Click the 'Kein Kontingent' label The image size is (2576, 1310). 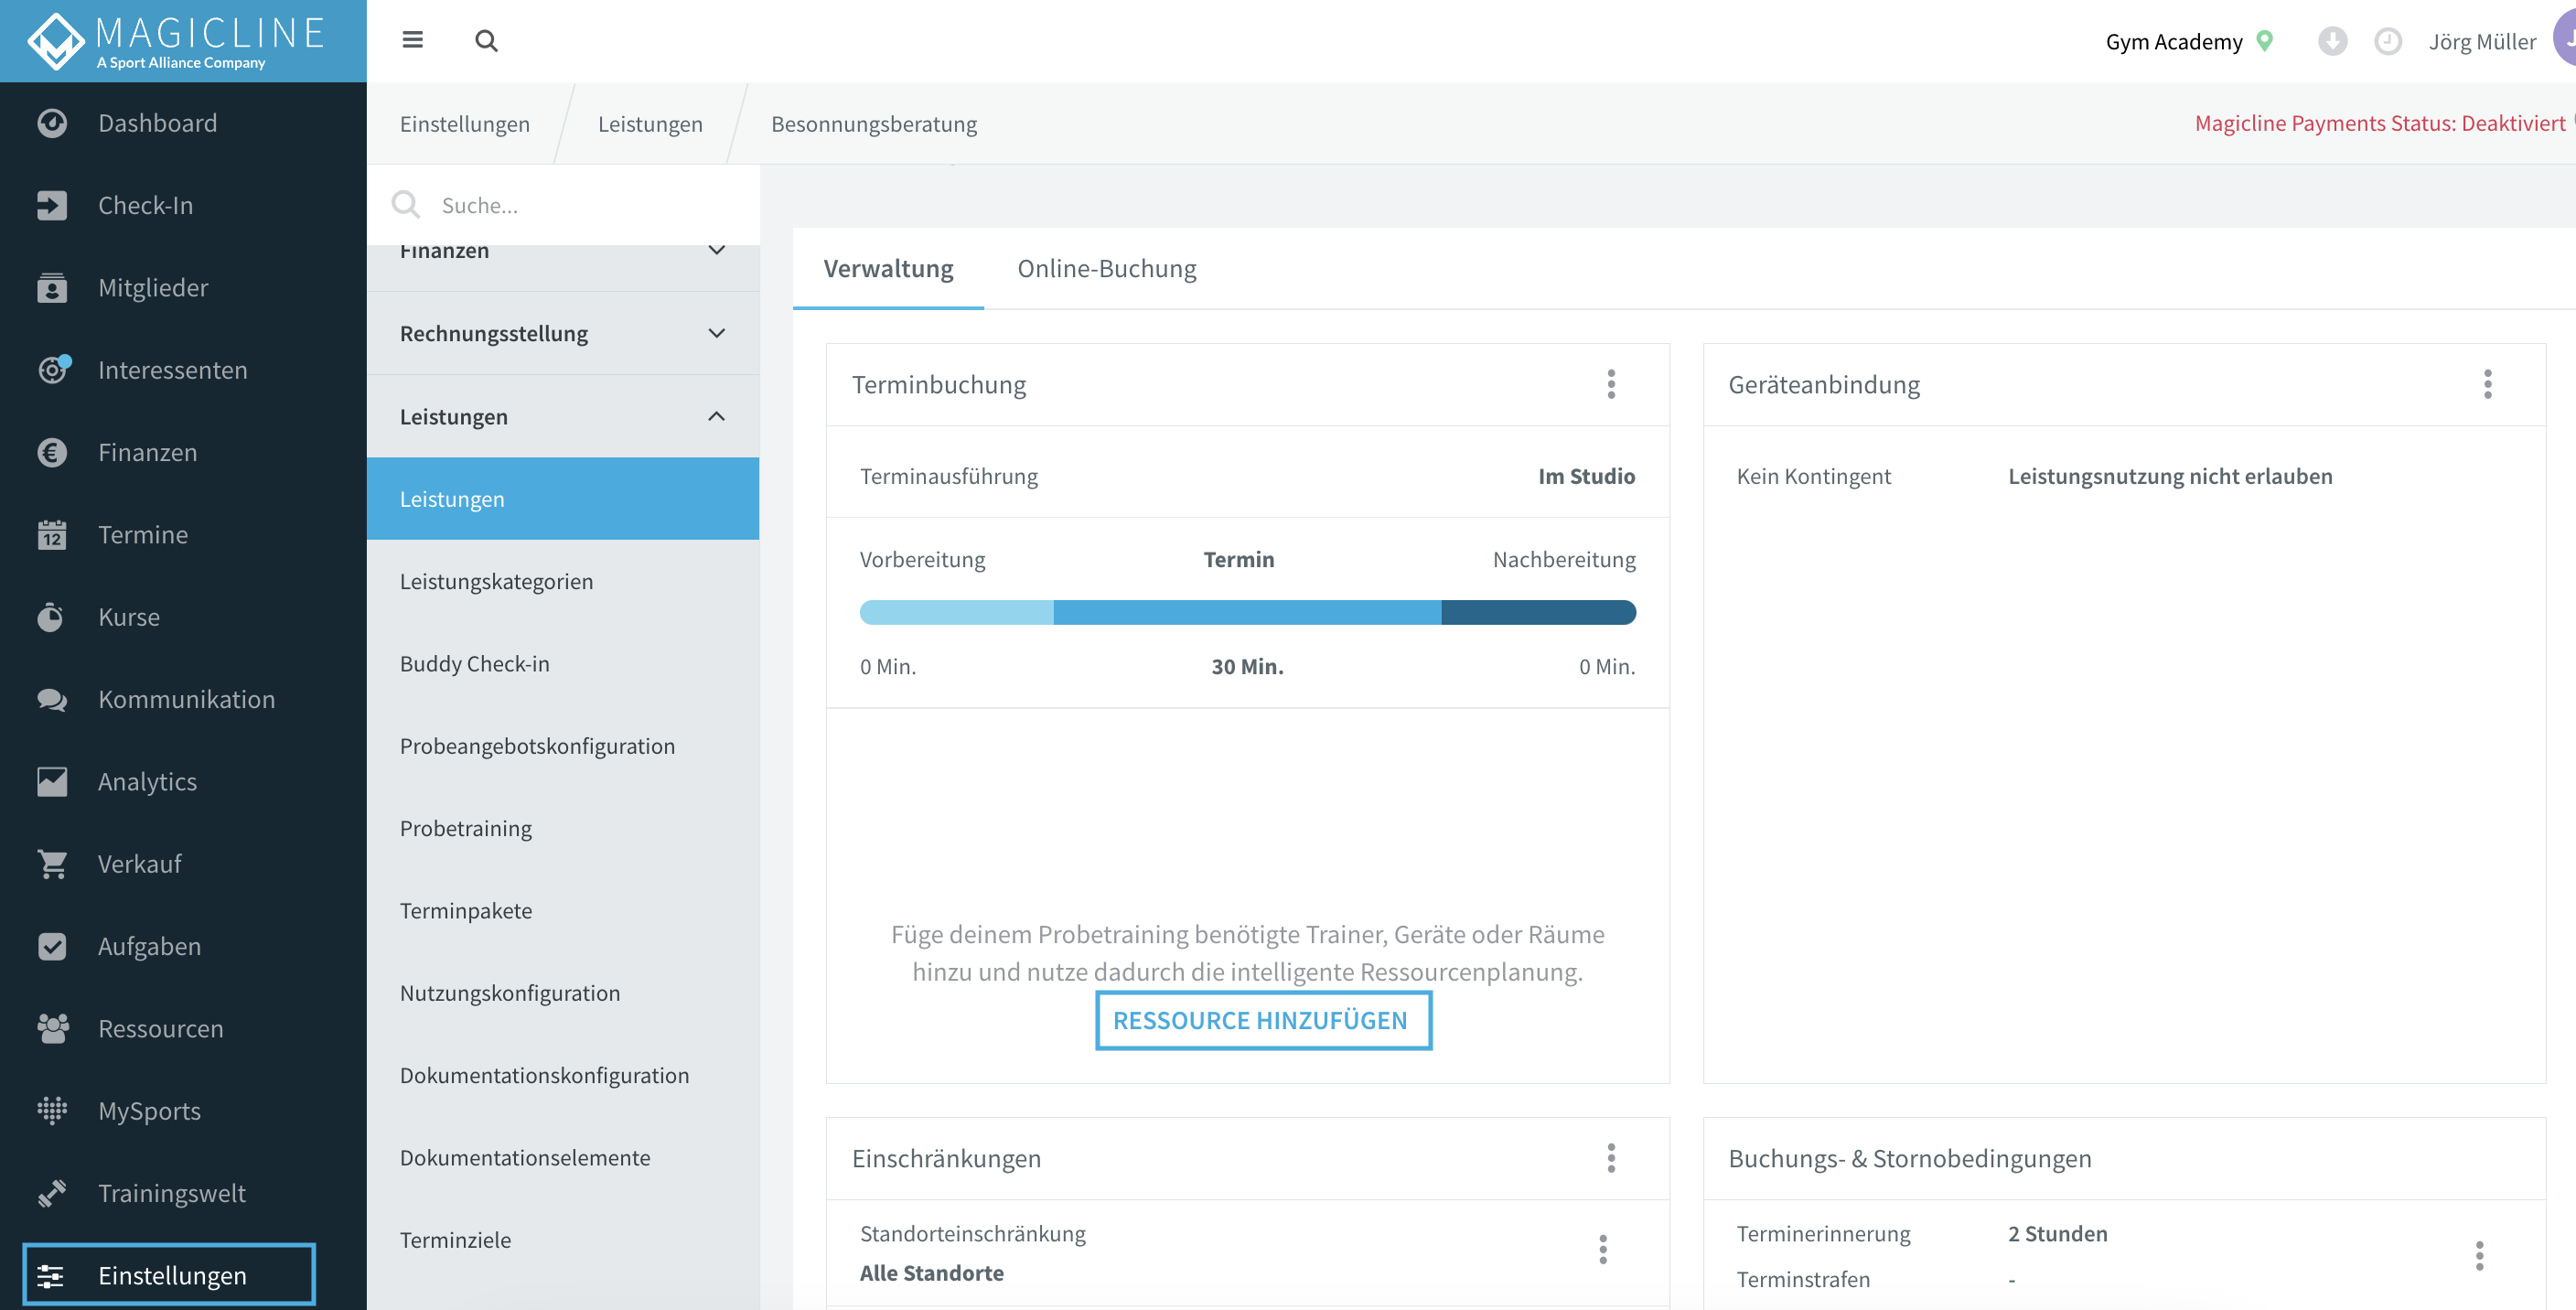[1813, 476]
